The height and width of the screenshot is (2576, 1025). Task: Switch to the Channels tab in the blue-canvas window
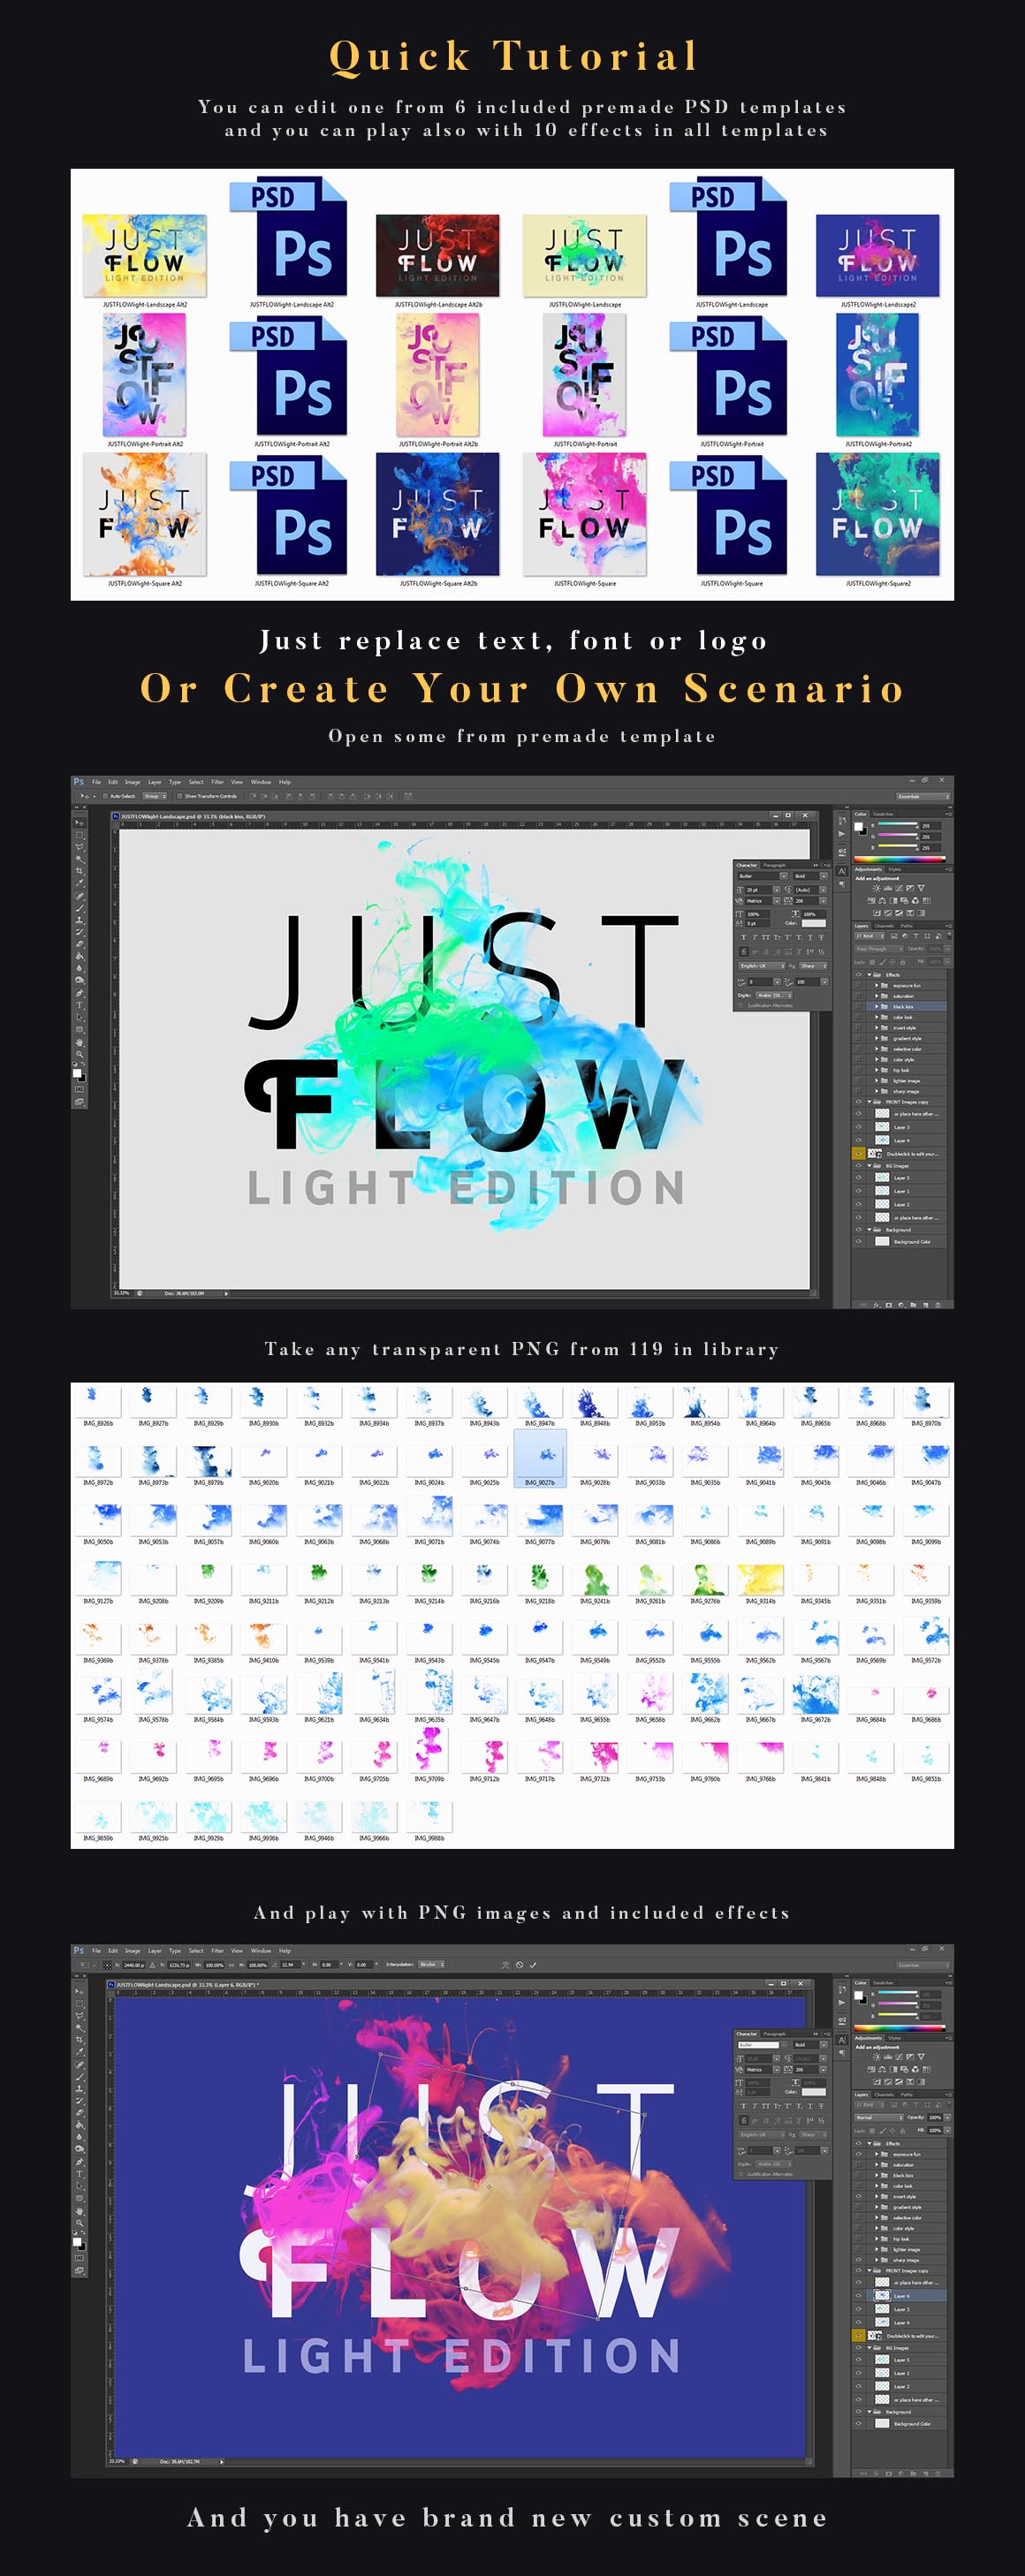[884, 2094]
